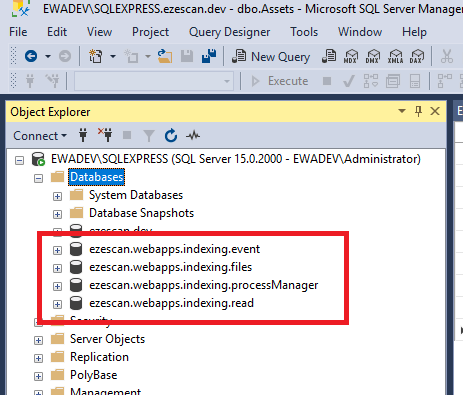This screenshot has width=463, height=395.
Task: Click the navigate back arrow button
Action: (31, 56)
